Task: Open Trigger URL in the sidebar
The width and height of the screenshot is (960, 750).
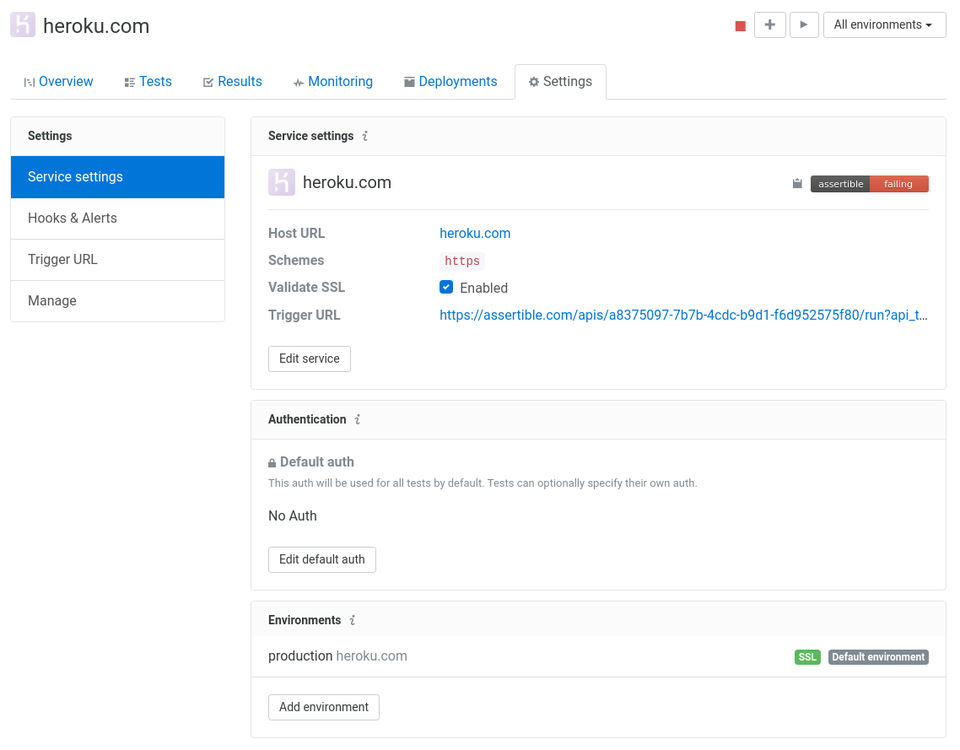Action: pyautogui.click(x=118, y=260)
